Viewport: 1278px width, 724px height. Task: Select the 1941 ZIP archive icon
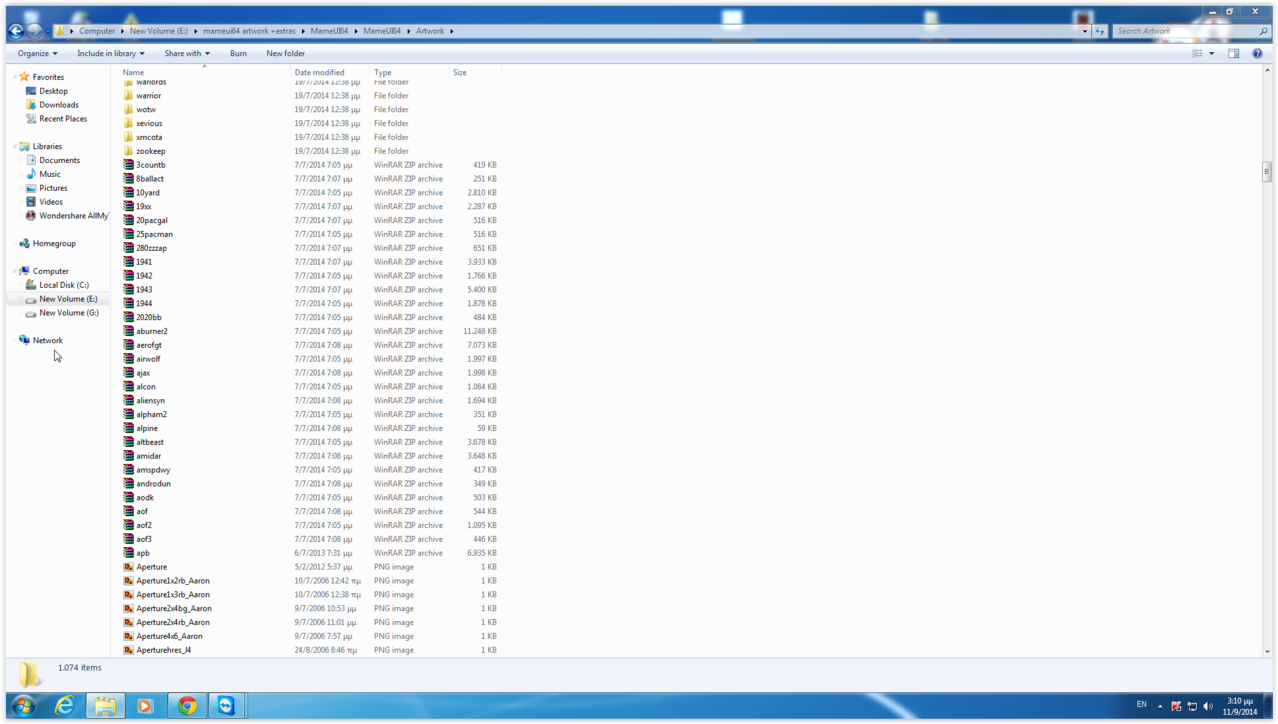[128, 262]
